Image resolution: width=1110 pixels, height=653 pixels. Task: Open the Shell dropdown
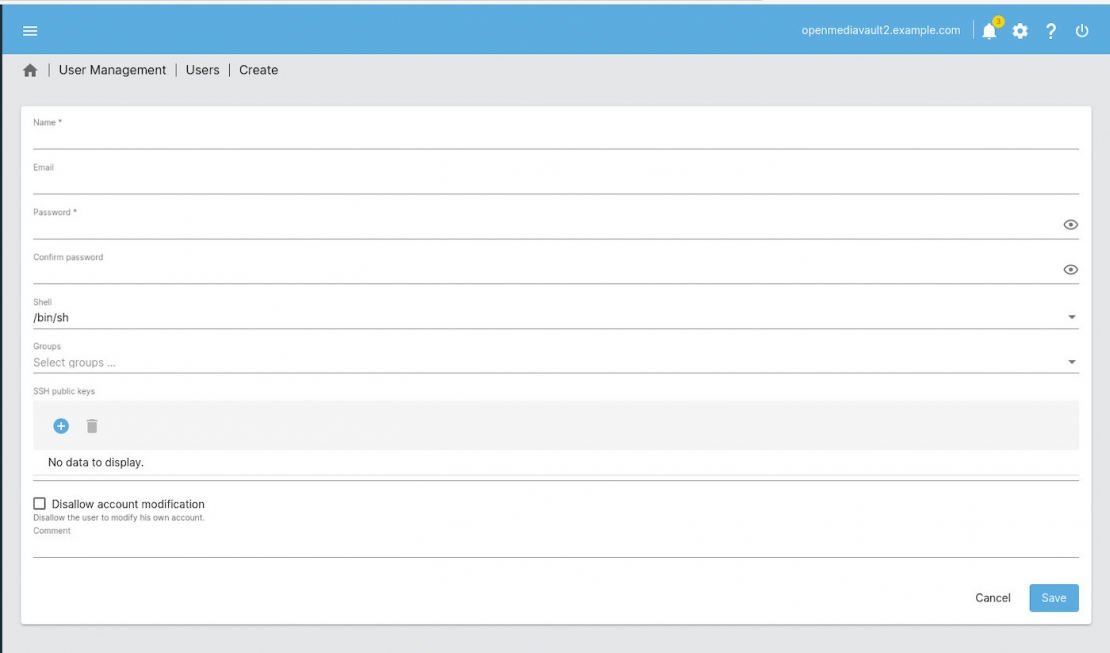[x=1071, y=316]
